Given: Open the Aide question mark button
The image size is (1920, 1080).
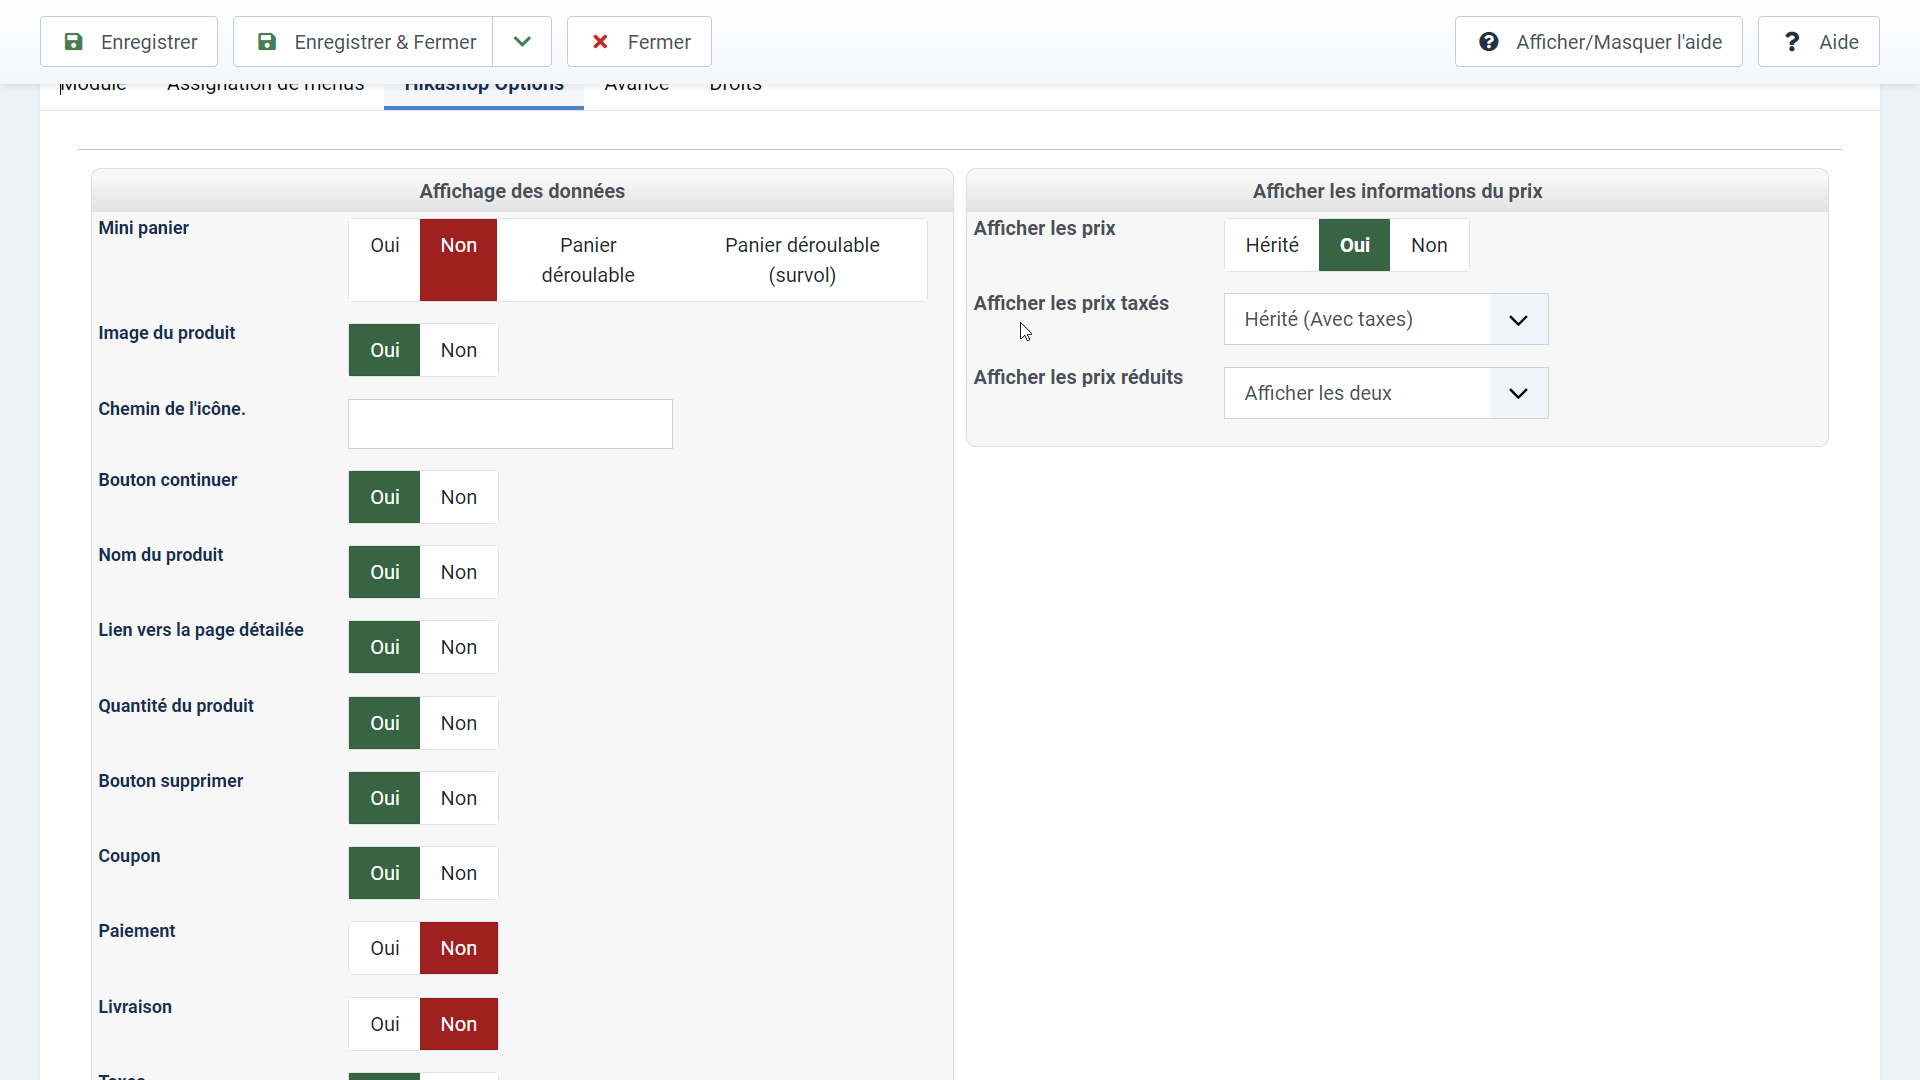Looking at the screenshot, I should 1818,42.
